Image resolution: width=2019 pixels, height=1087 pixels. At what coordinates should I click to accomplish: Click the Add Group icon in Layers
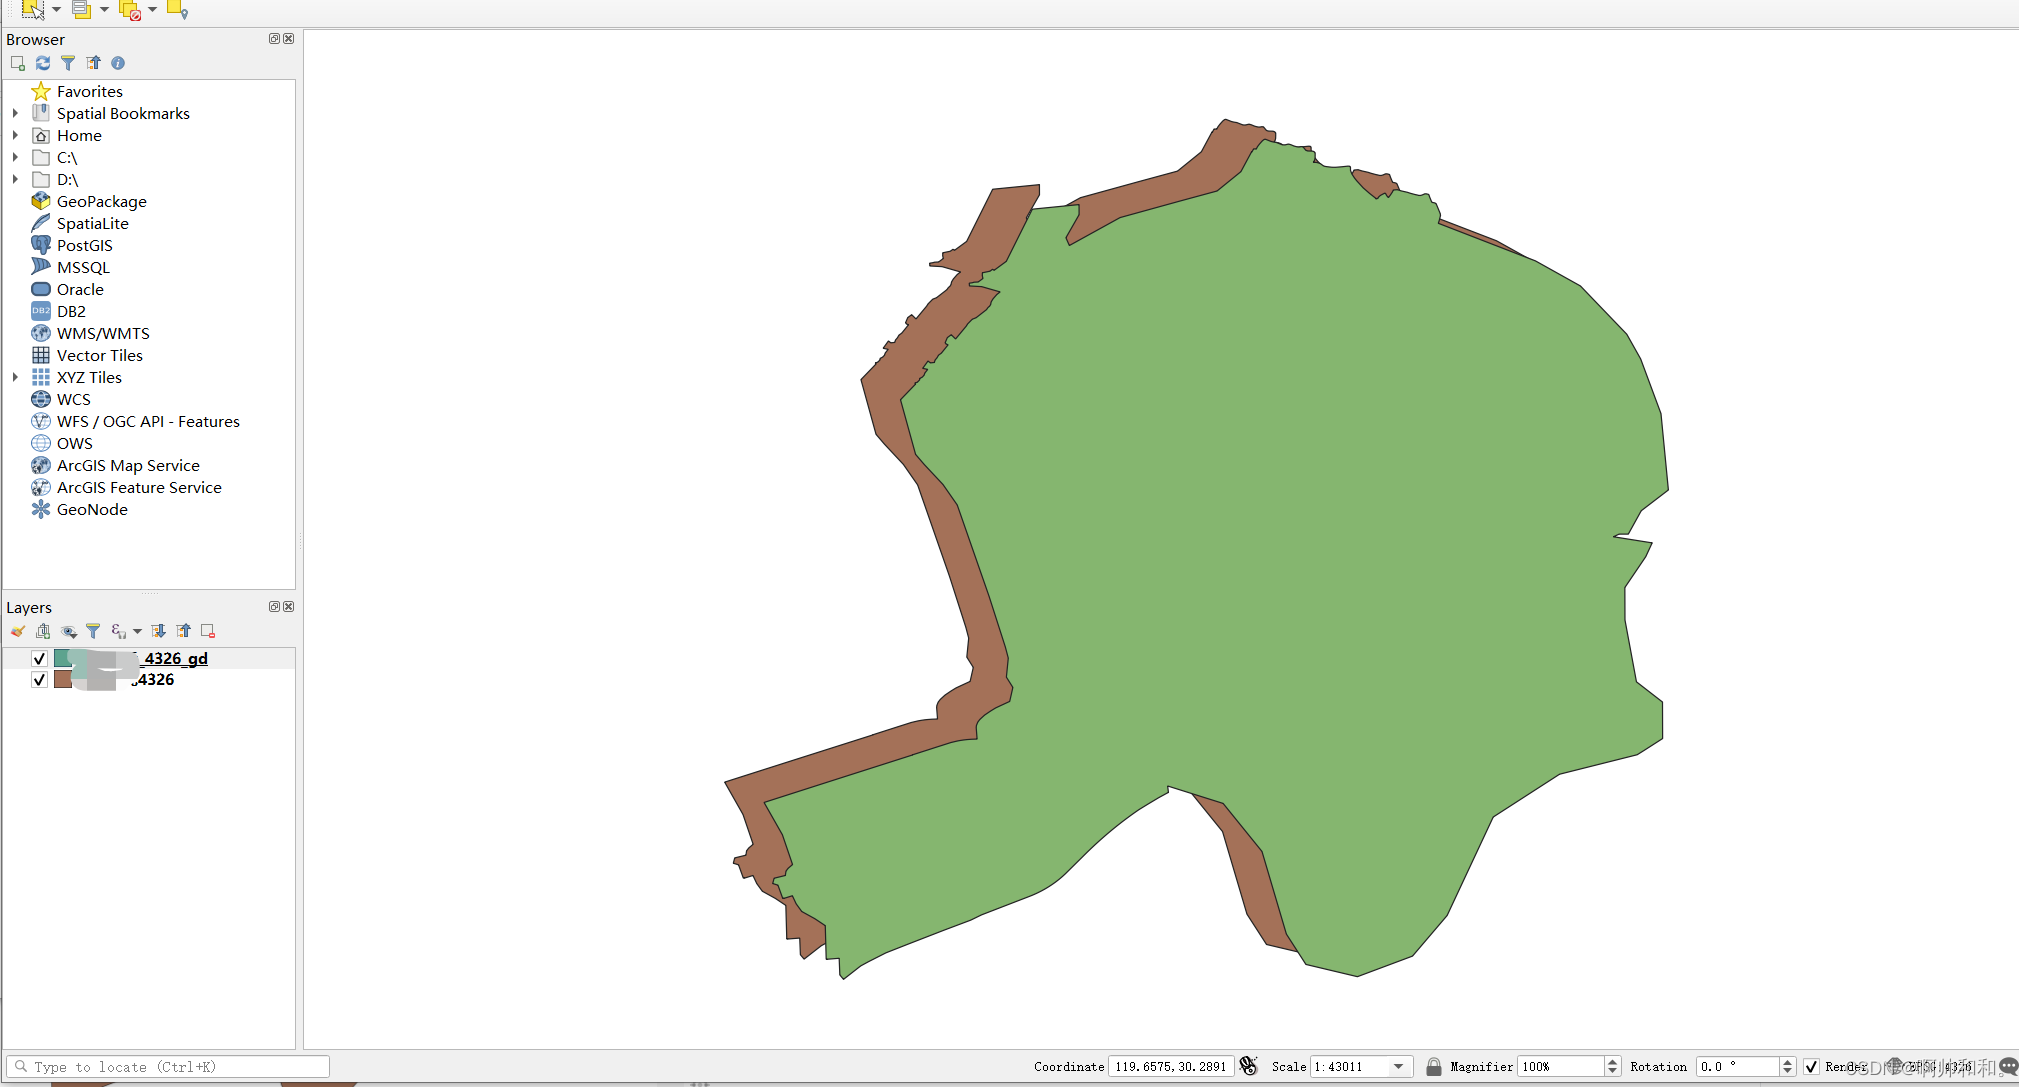[43, 631]
